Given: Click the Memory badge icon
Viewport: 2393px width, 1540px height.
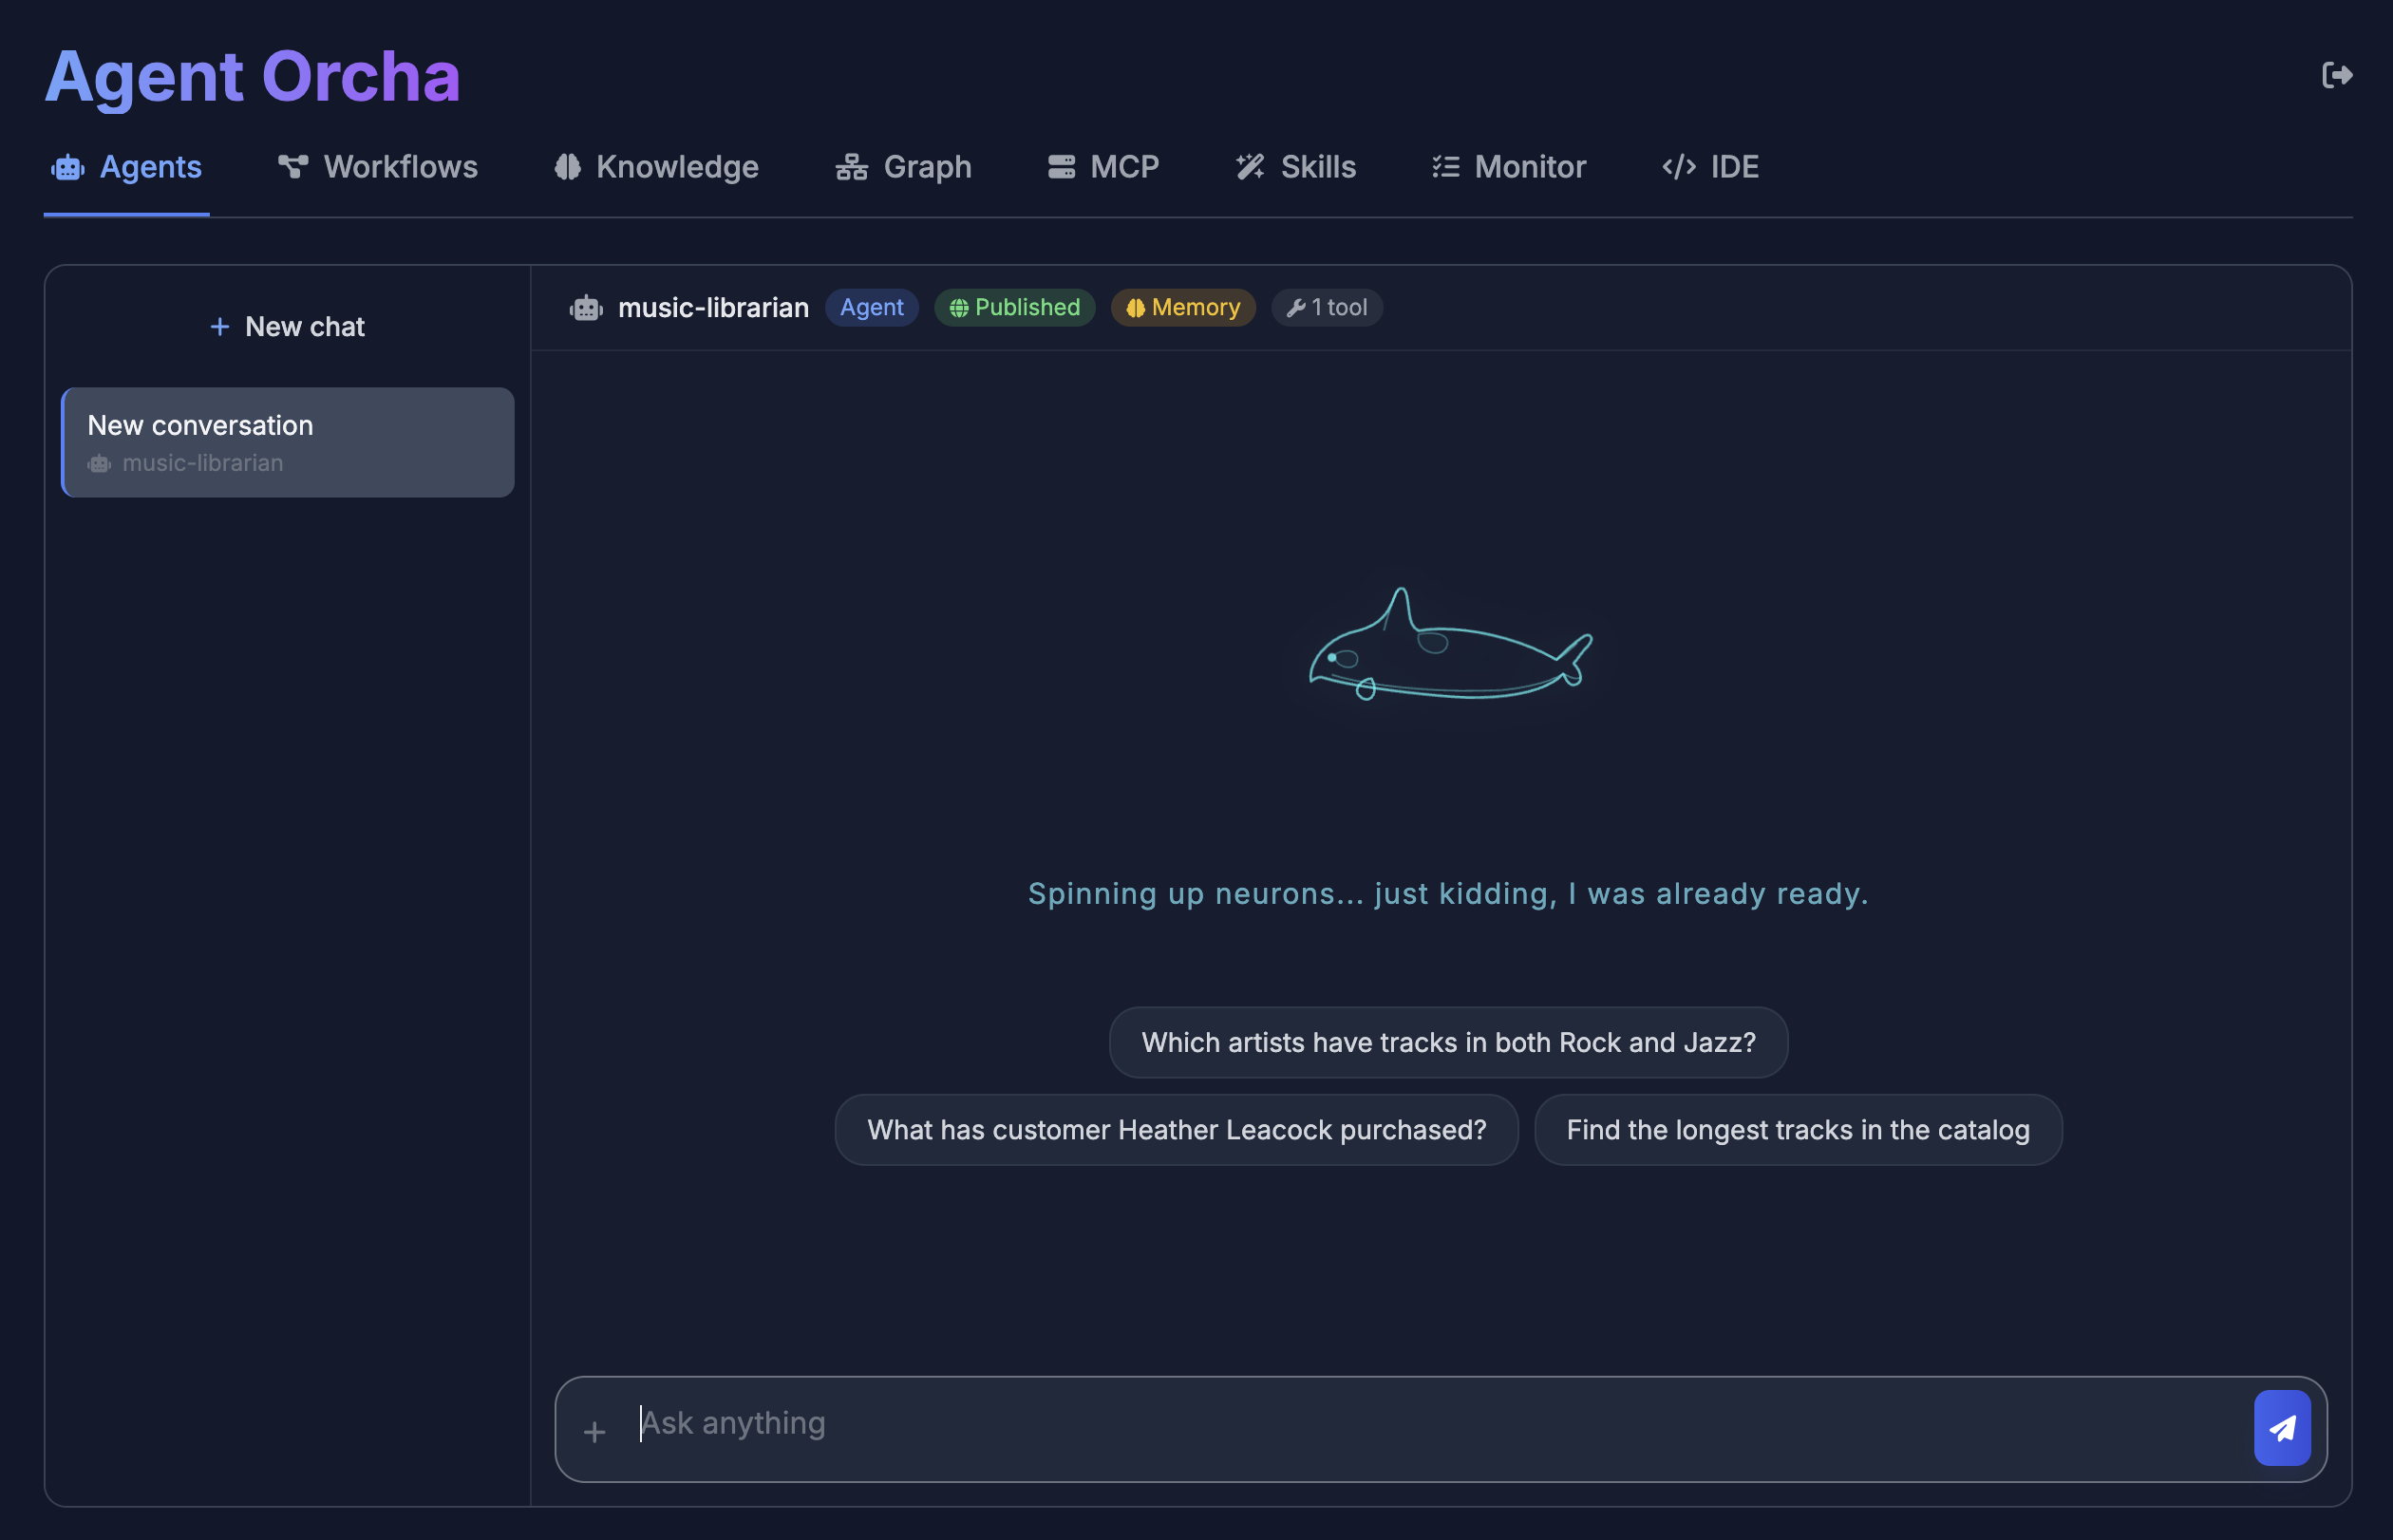Looking at the screenshot, I should click(1136, 308).
